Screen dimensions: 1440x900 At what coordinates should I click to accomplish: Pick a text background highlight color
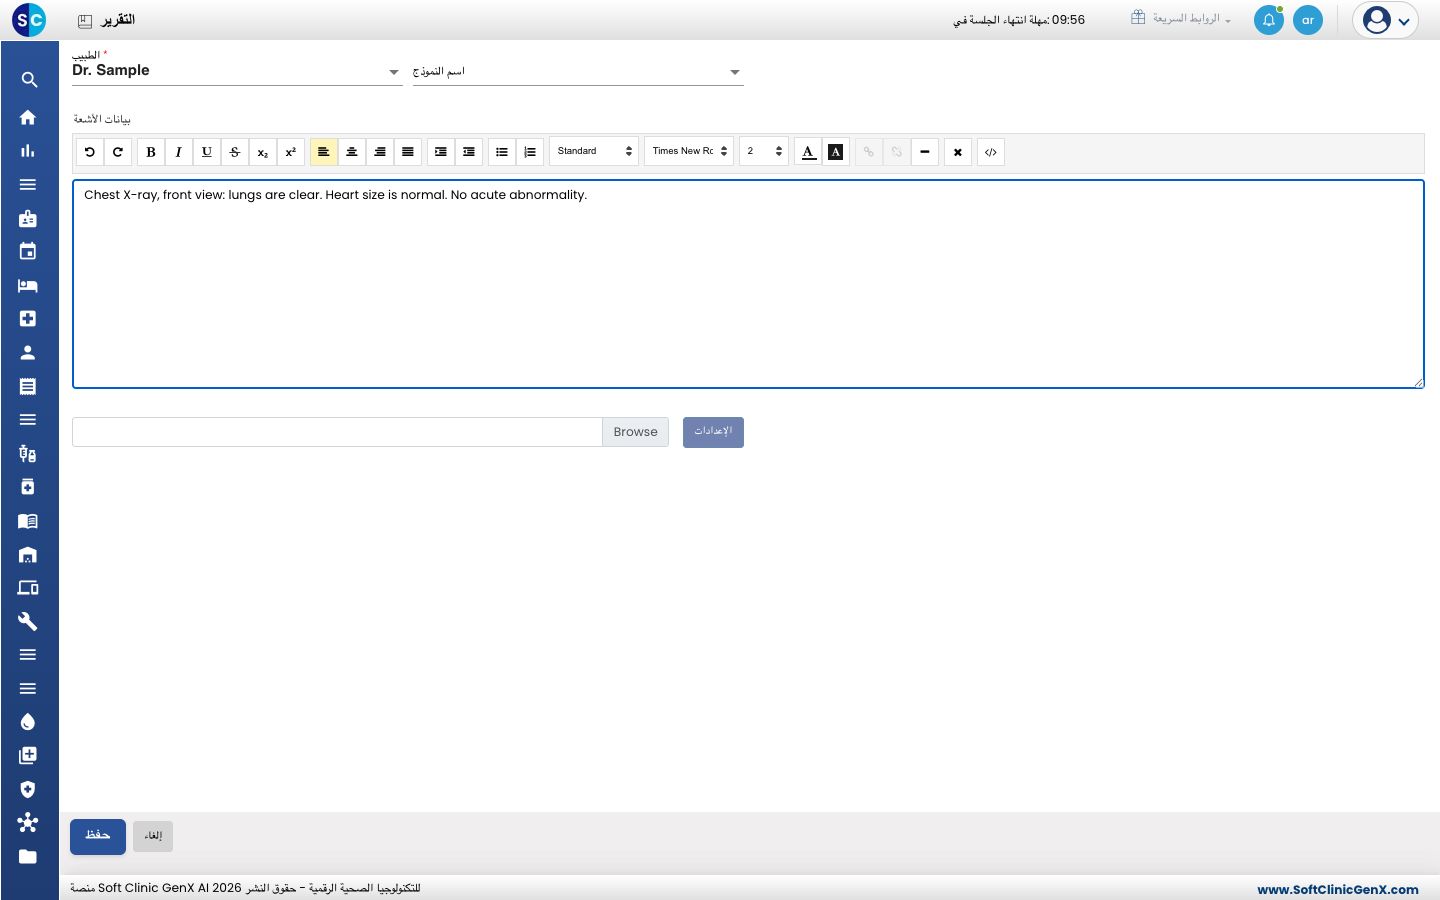click(x=836, y=152)
